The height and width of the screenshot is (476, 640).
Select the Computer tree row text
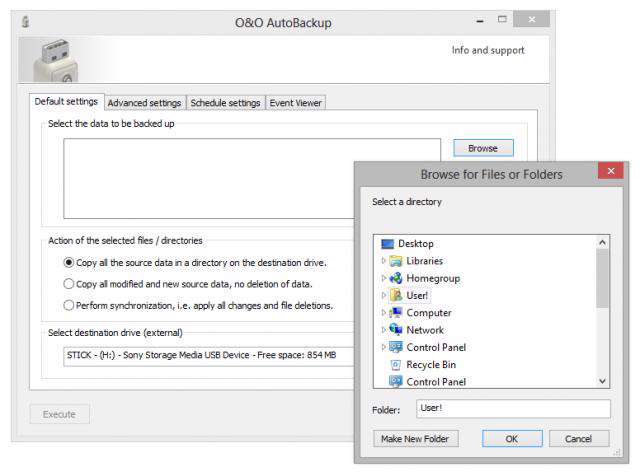(x=429, y=313)
